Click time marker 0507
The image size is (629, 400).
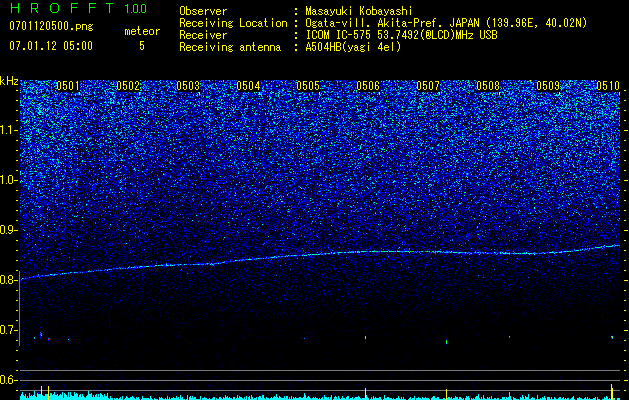428,86
